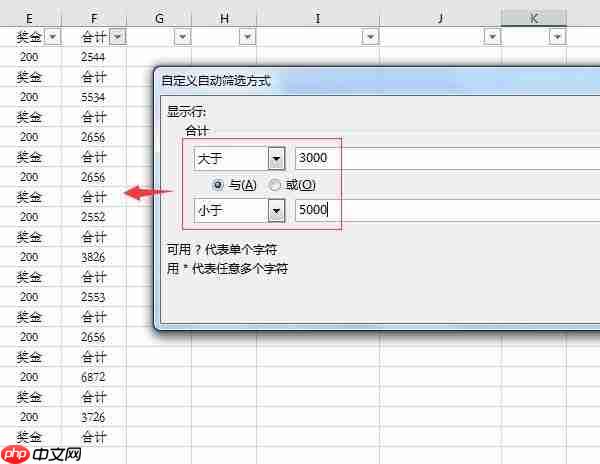This screenshot has height=464, width=600.
Task: Expand the 小于 condition combo box
Action: (x=276, y=210)
